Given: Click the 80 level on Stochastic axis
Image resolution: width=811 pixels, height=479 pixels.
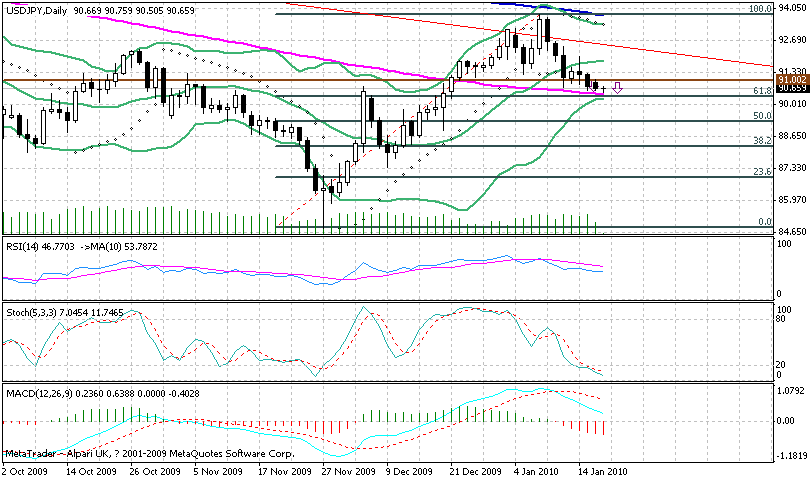Looking at the screenshot, I should click(x=781, y=319).
